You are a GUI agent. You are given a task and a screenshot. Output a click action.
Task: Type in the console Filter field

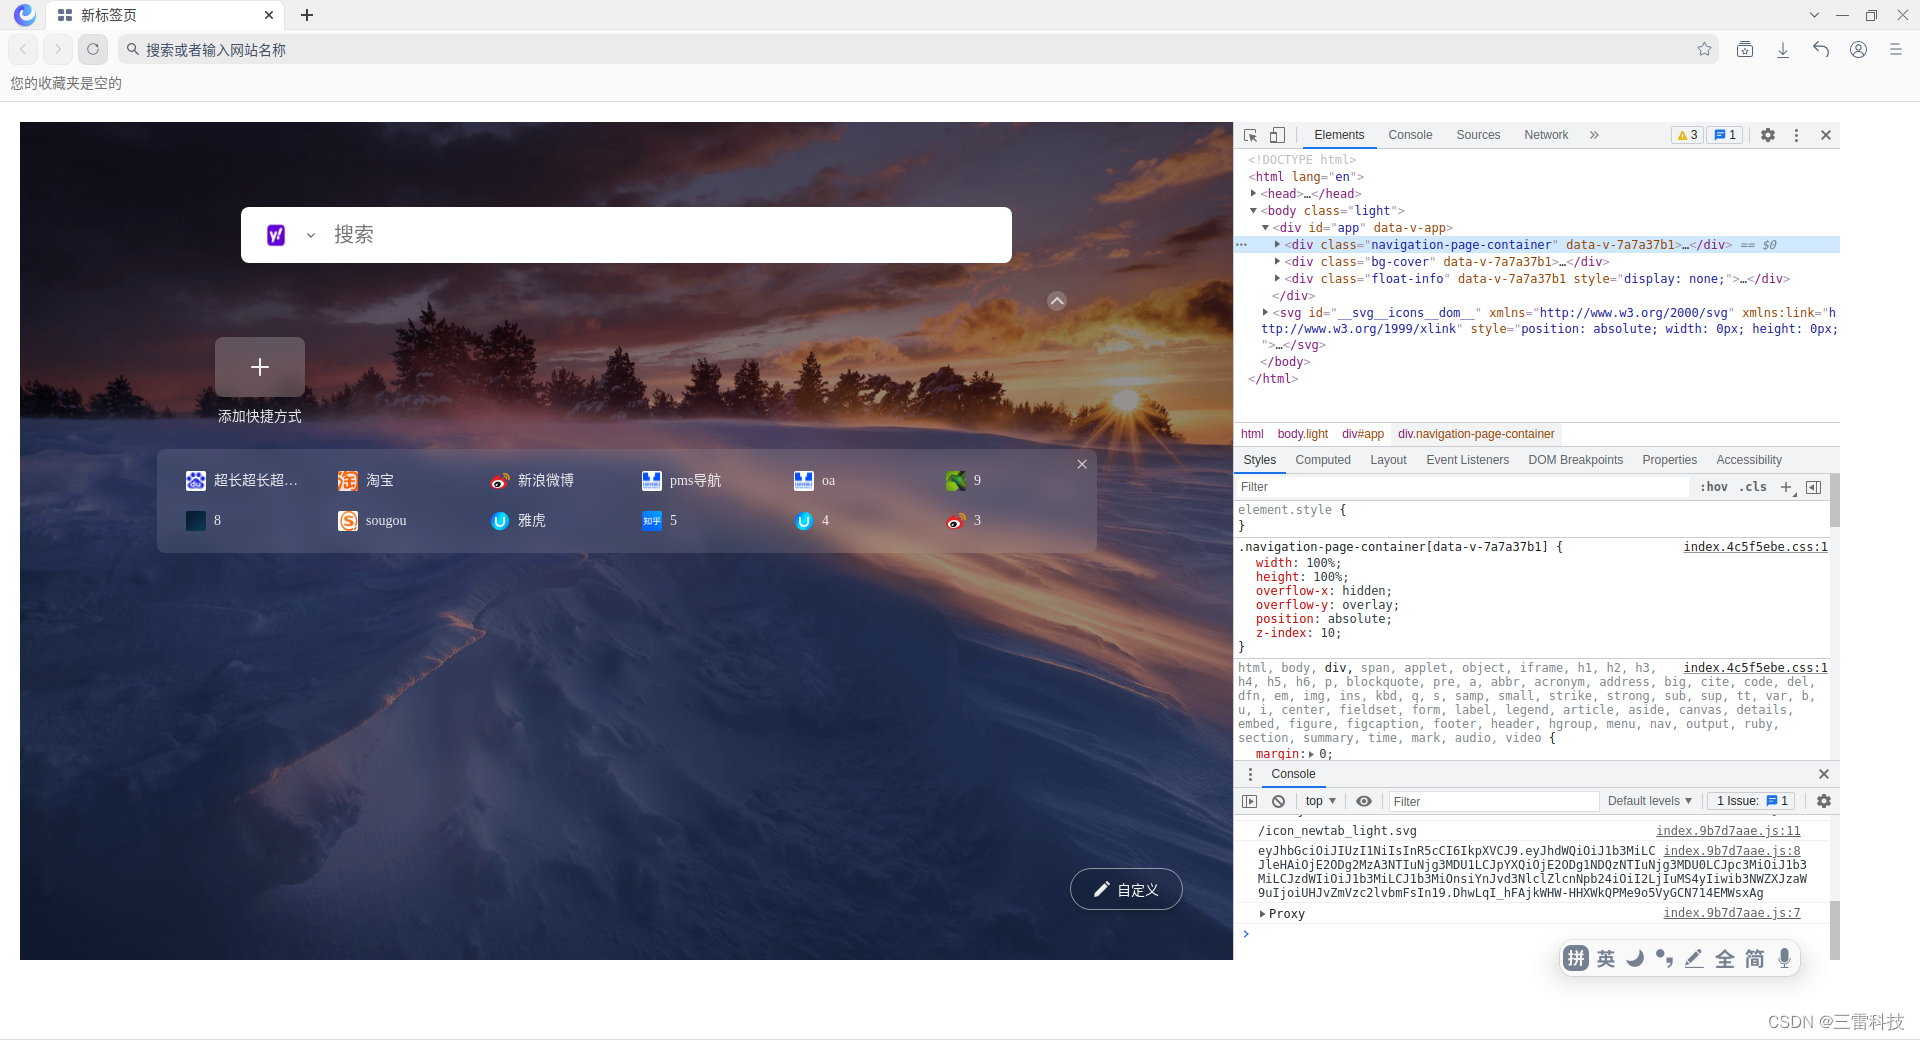(x=1490, y=801)
